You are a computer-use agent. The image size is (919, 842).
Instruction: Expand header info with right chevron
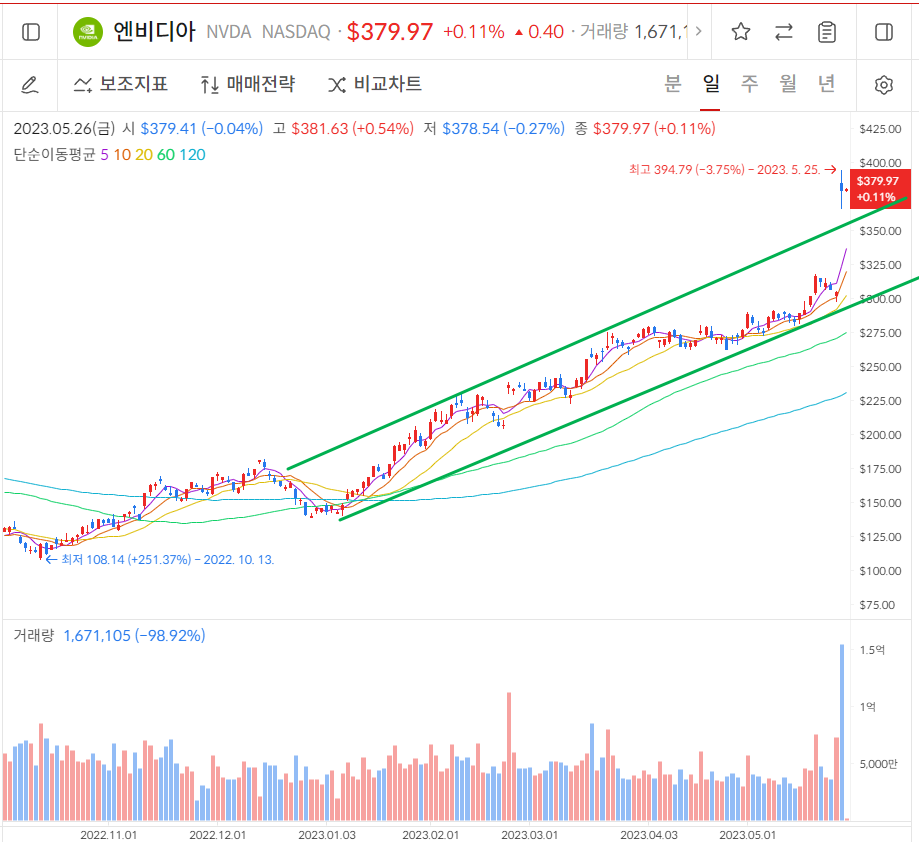click(x=698, y=31)
